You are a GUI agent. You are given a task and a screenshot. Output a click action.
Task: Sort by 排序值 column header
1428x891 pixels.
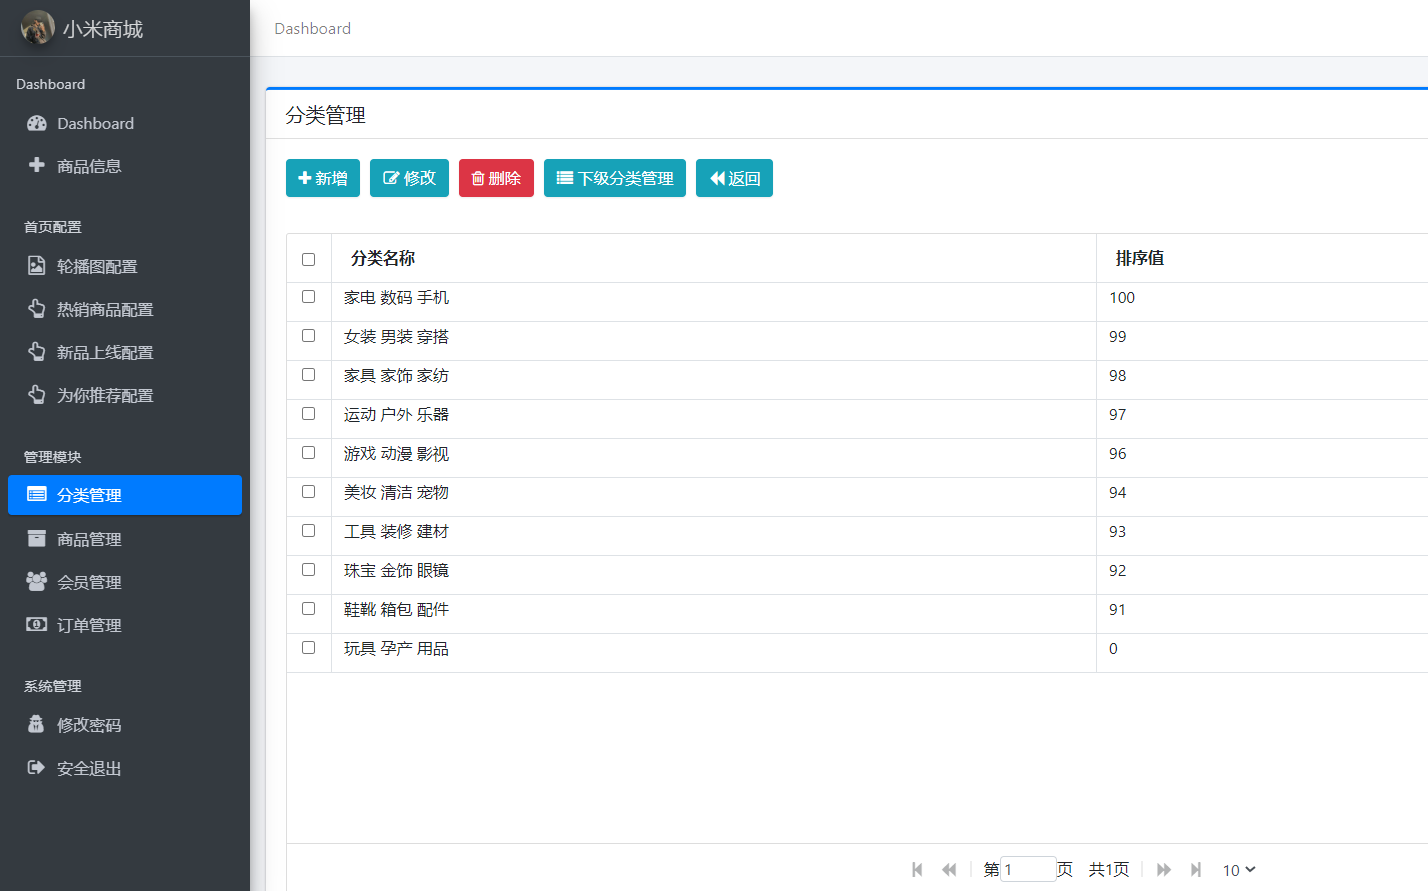(x=1140, y=258)
